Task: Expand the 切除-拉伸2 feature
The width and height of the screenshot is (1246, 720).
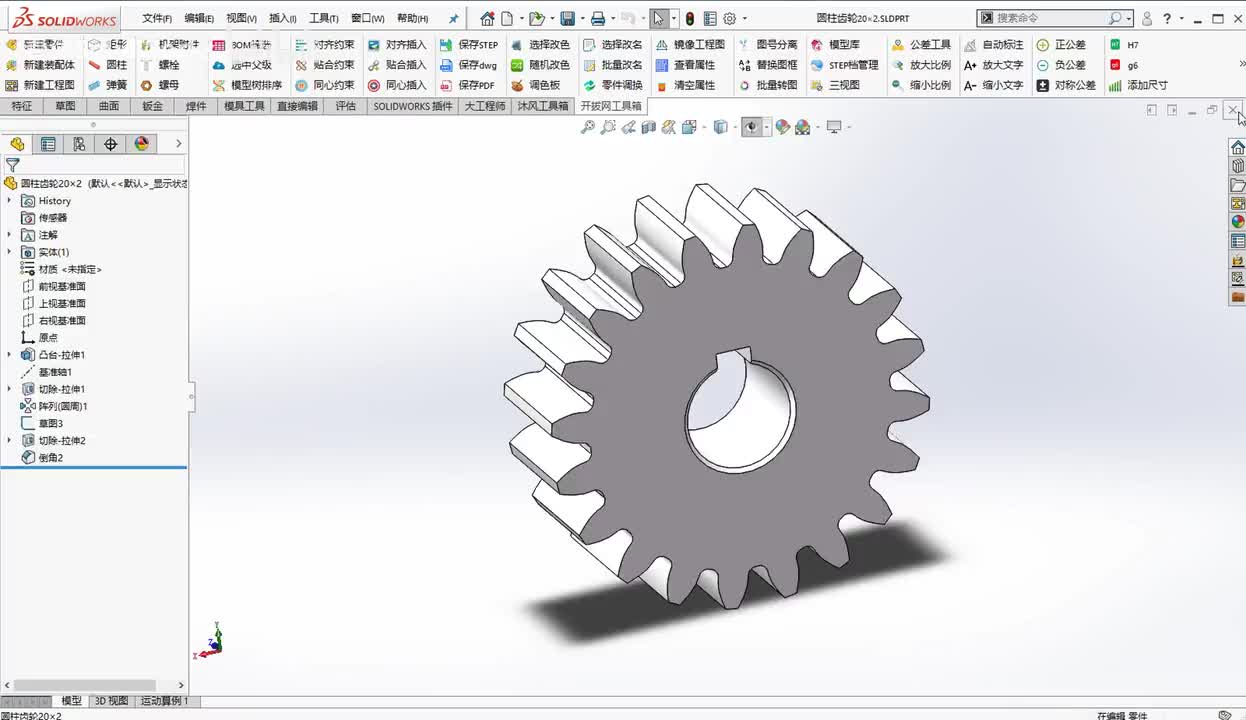Action: click(x=10, y=440)
